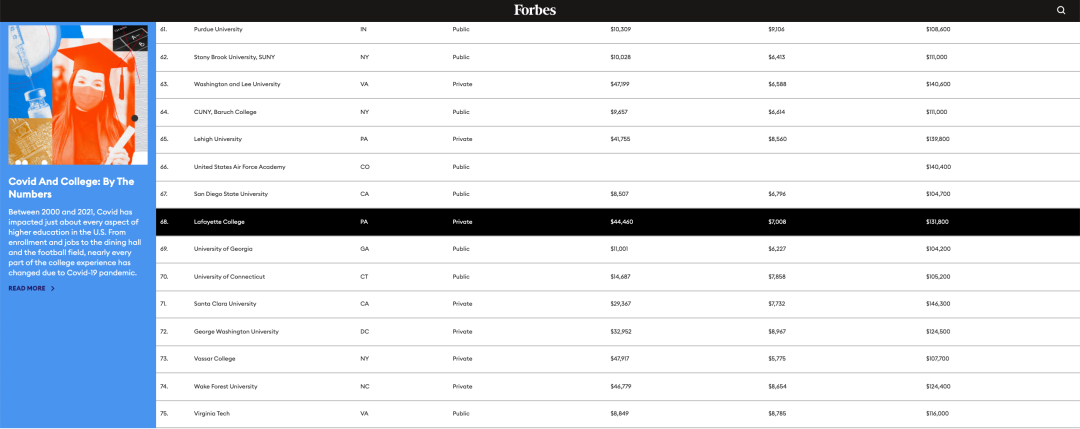This screenshot has height=429, width=1080.
Task: Select Santa Clara University
Action: [226, 303]
